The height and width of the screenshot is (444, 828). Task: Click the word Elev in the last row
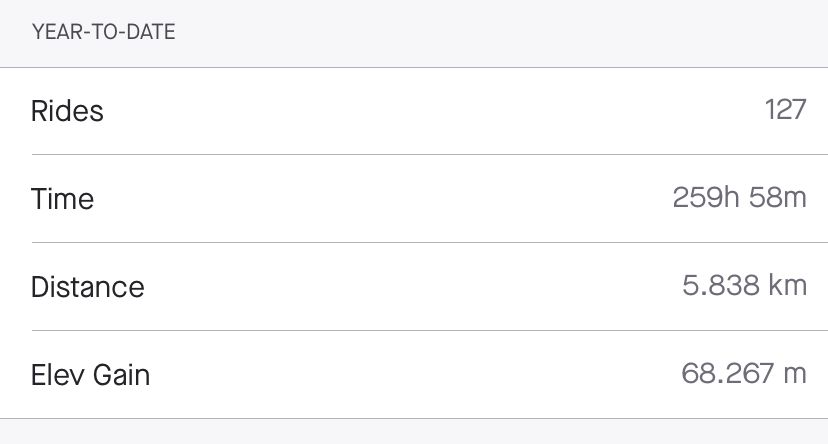pyautogui.click(x=56, y=375)
